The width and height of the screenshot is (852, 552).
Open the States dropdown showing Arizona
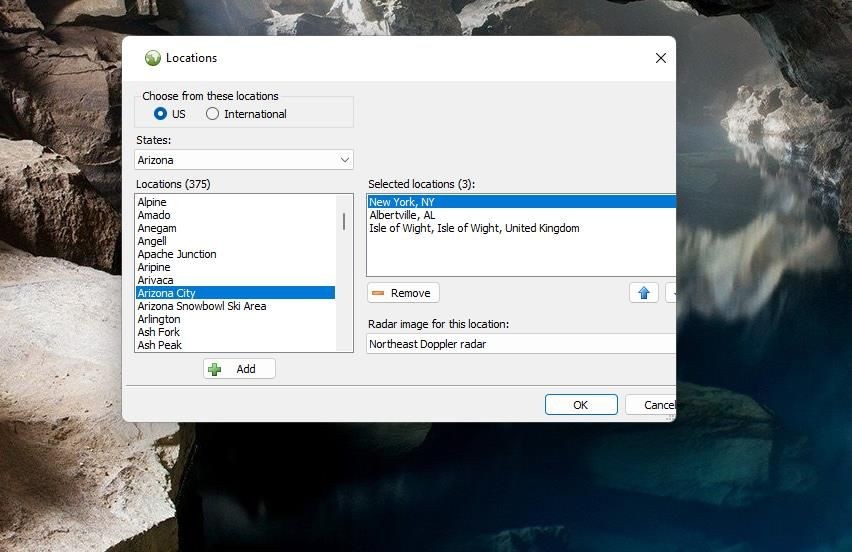[244, 160]
